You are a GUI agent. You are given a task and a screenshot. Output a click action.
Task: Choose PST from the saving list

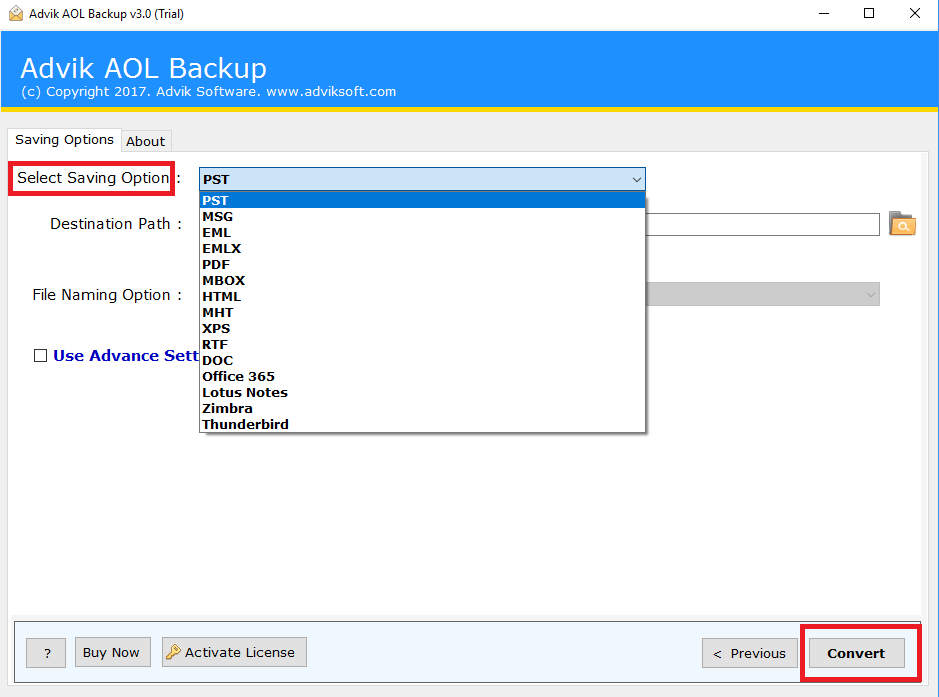422,201
